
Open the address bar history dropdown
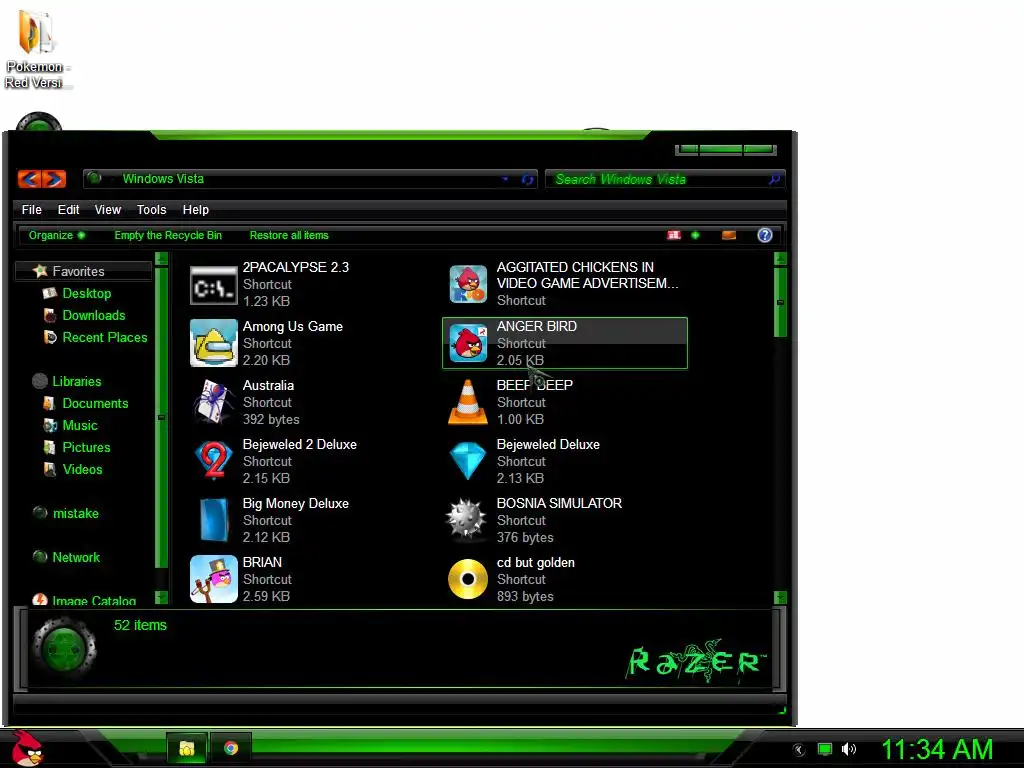click(x=505, y=179)
